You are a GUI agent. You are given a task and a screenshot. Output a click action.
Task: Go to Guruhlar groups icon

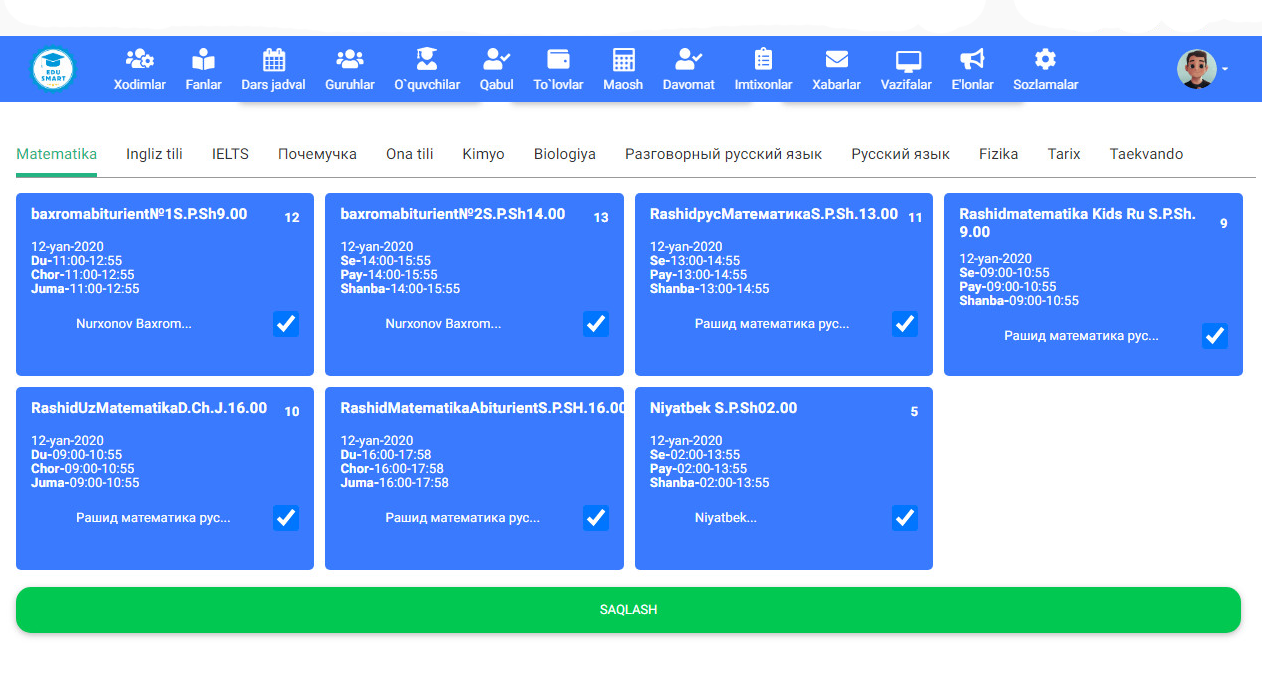pyautogui.click(x=349, y=59)
